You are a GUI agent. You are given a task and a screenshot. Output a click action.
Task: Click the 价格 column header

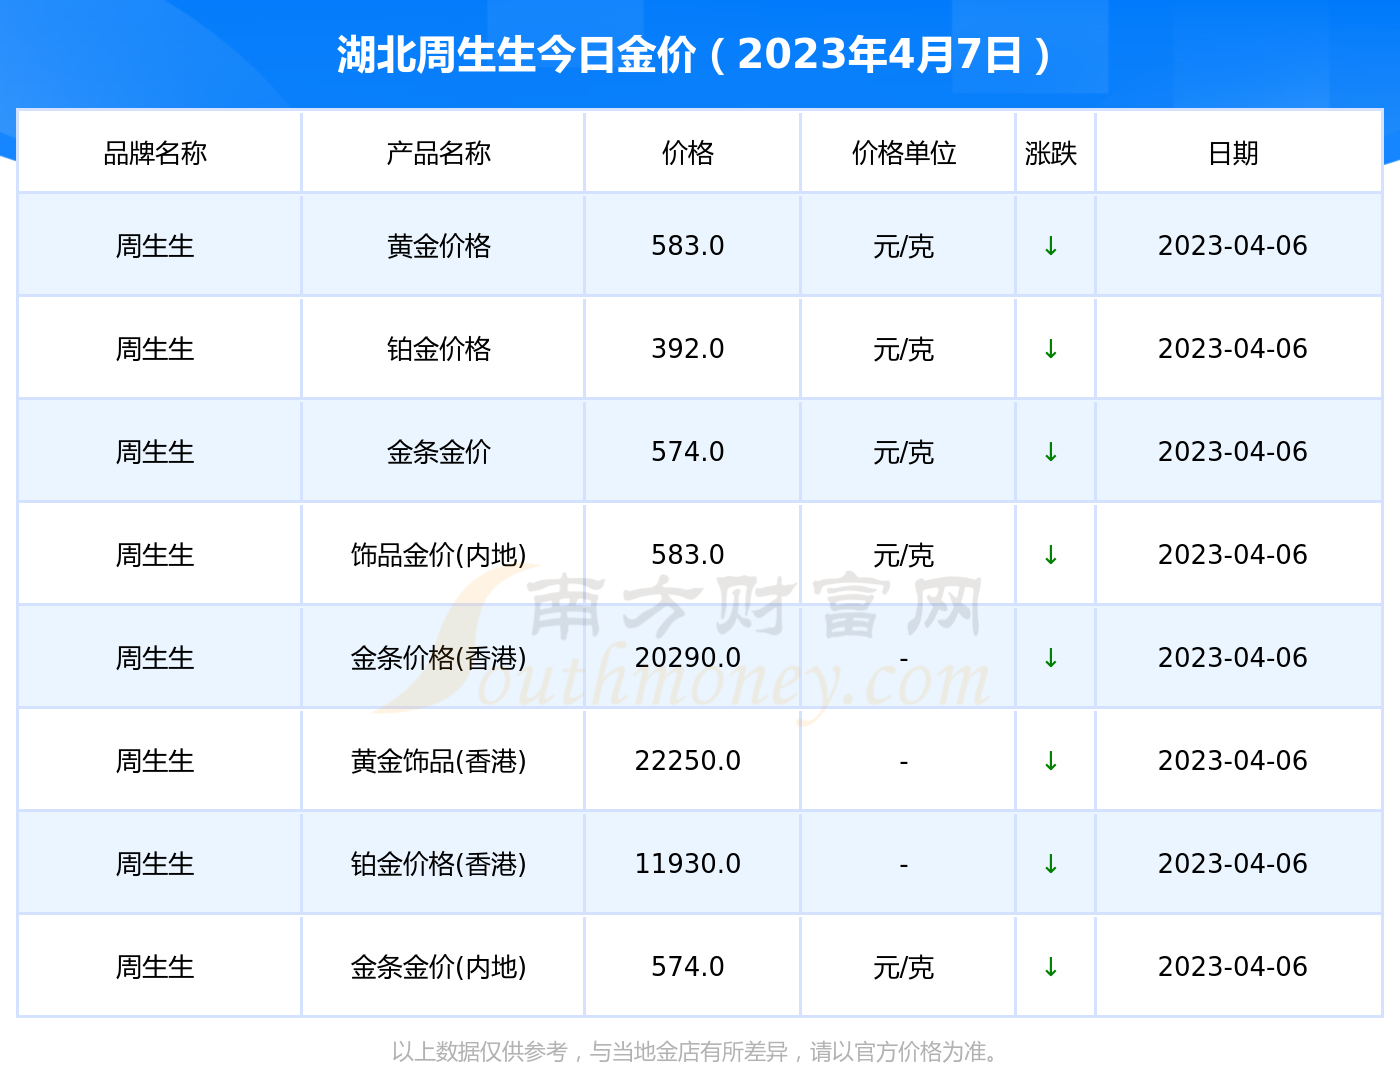[x=688, y=153]
